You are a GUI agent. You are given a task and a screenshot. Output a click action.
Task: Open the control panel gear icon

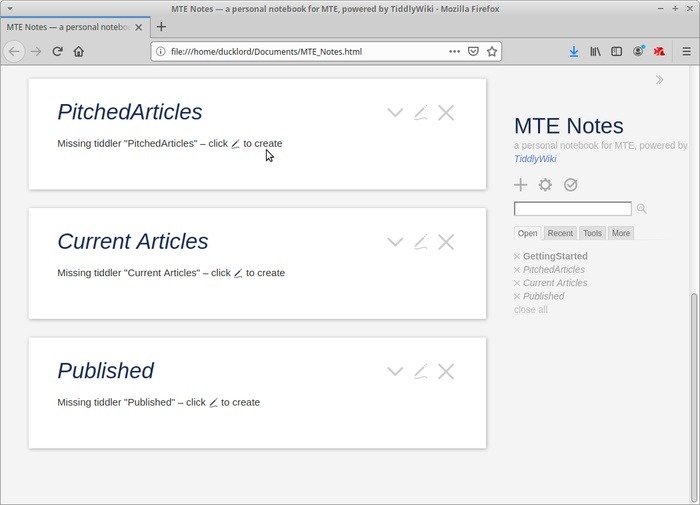[x=545, y=184]
